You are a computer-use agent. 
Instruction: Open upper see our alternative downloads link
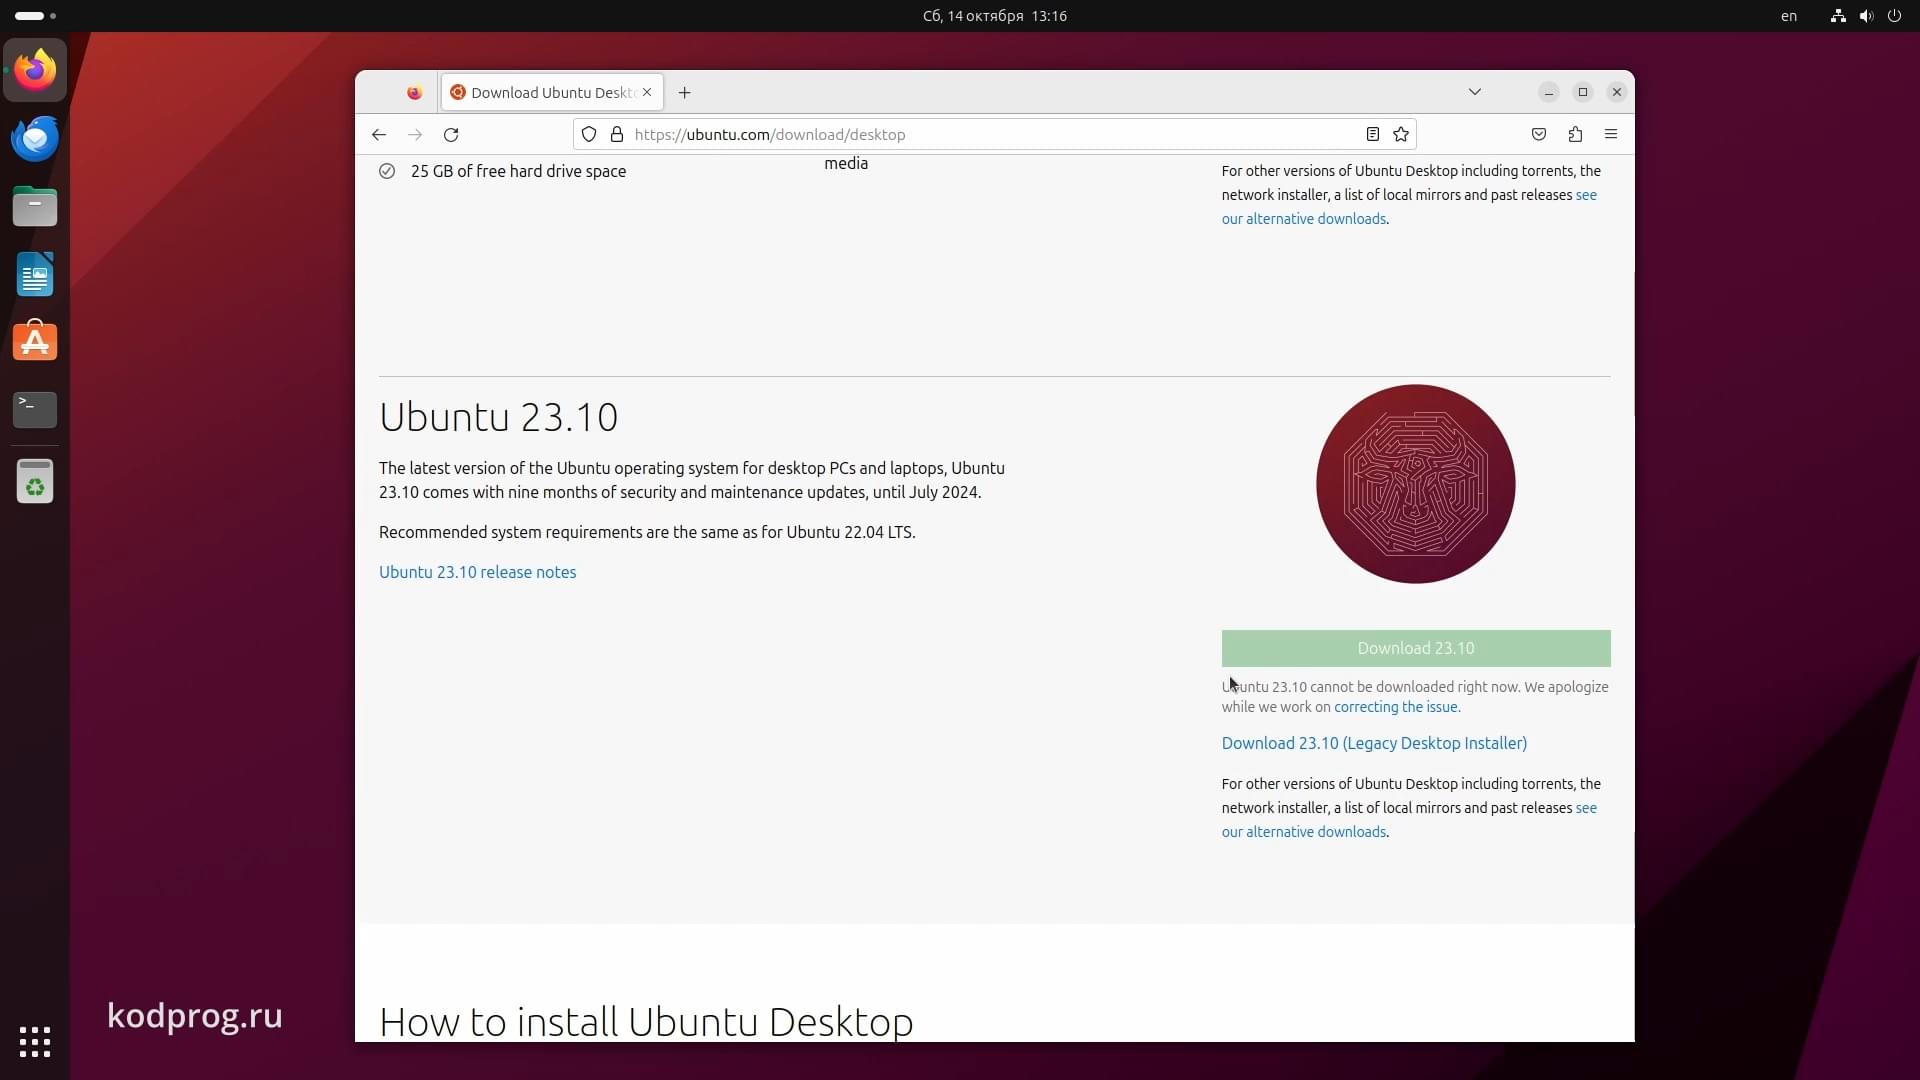click(1304, 219)
